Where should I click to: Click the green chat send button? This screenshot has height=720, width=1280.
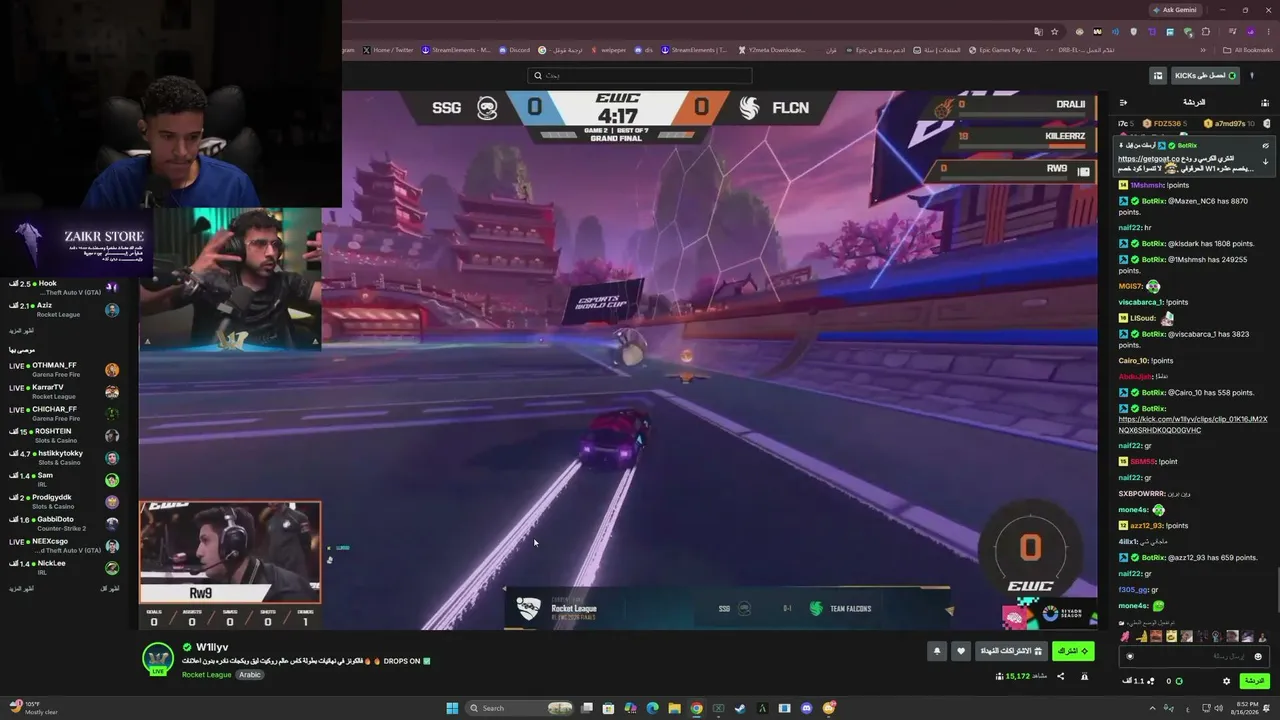[1254, 681]
